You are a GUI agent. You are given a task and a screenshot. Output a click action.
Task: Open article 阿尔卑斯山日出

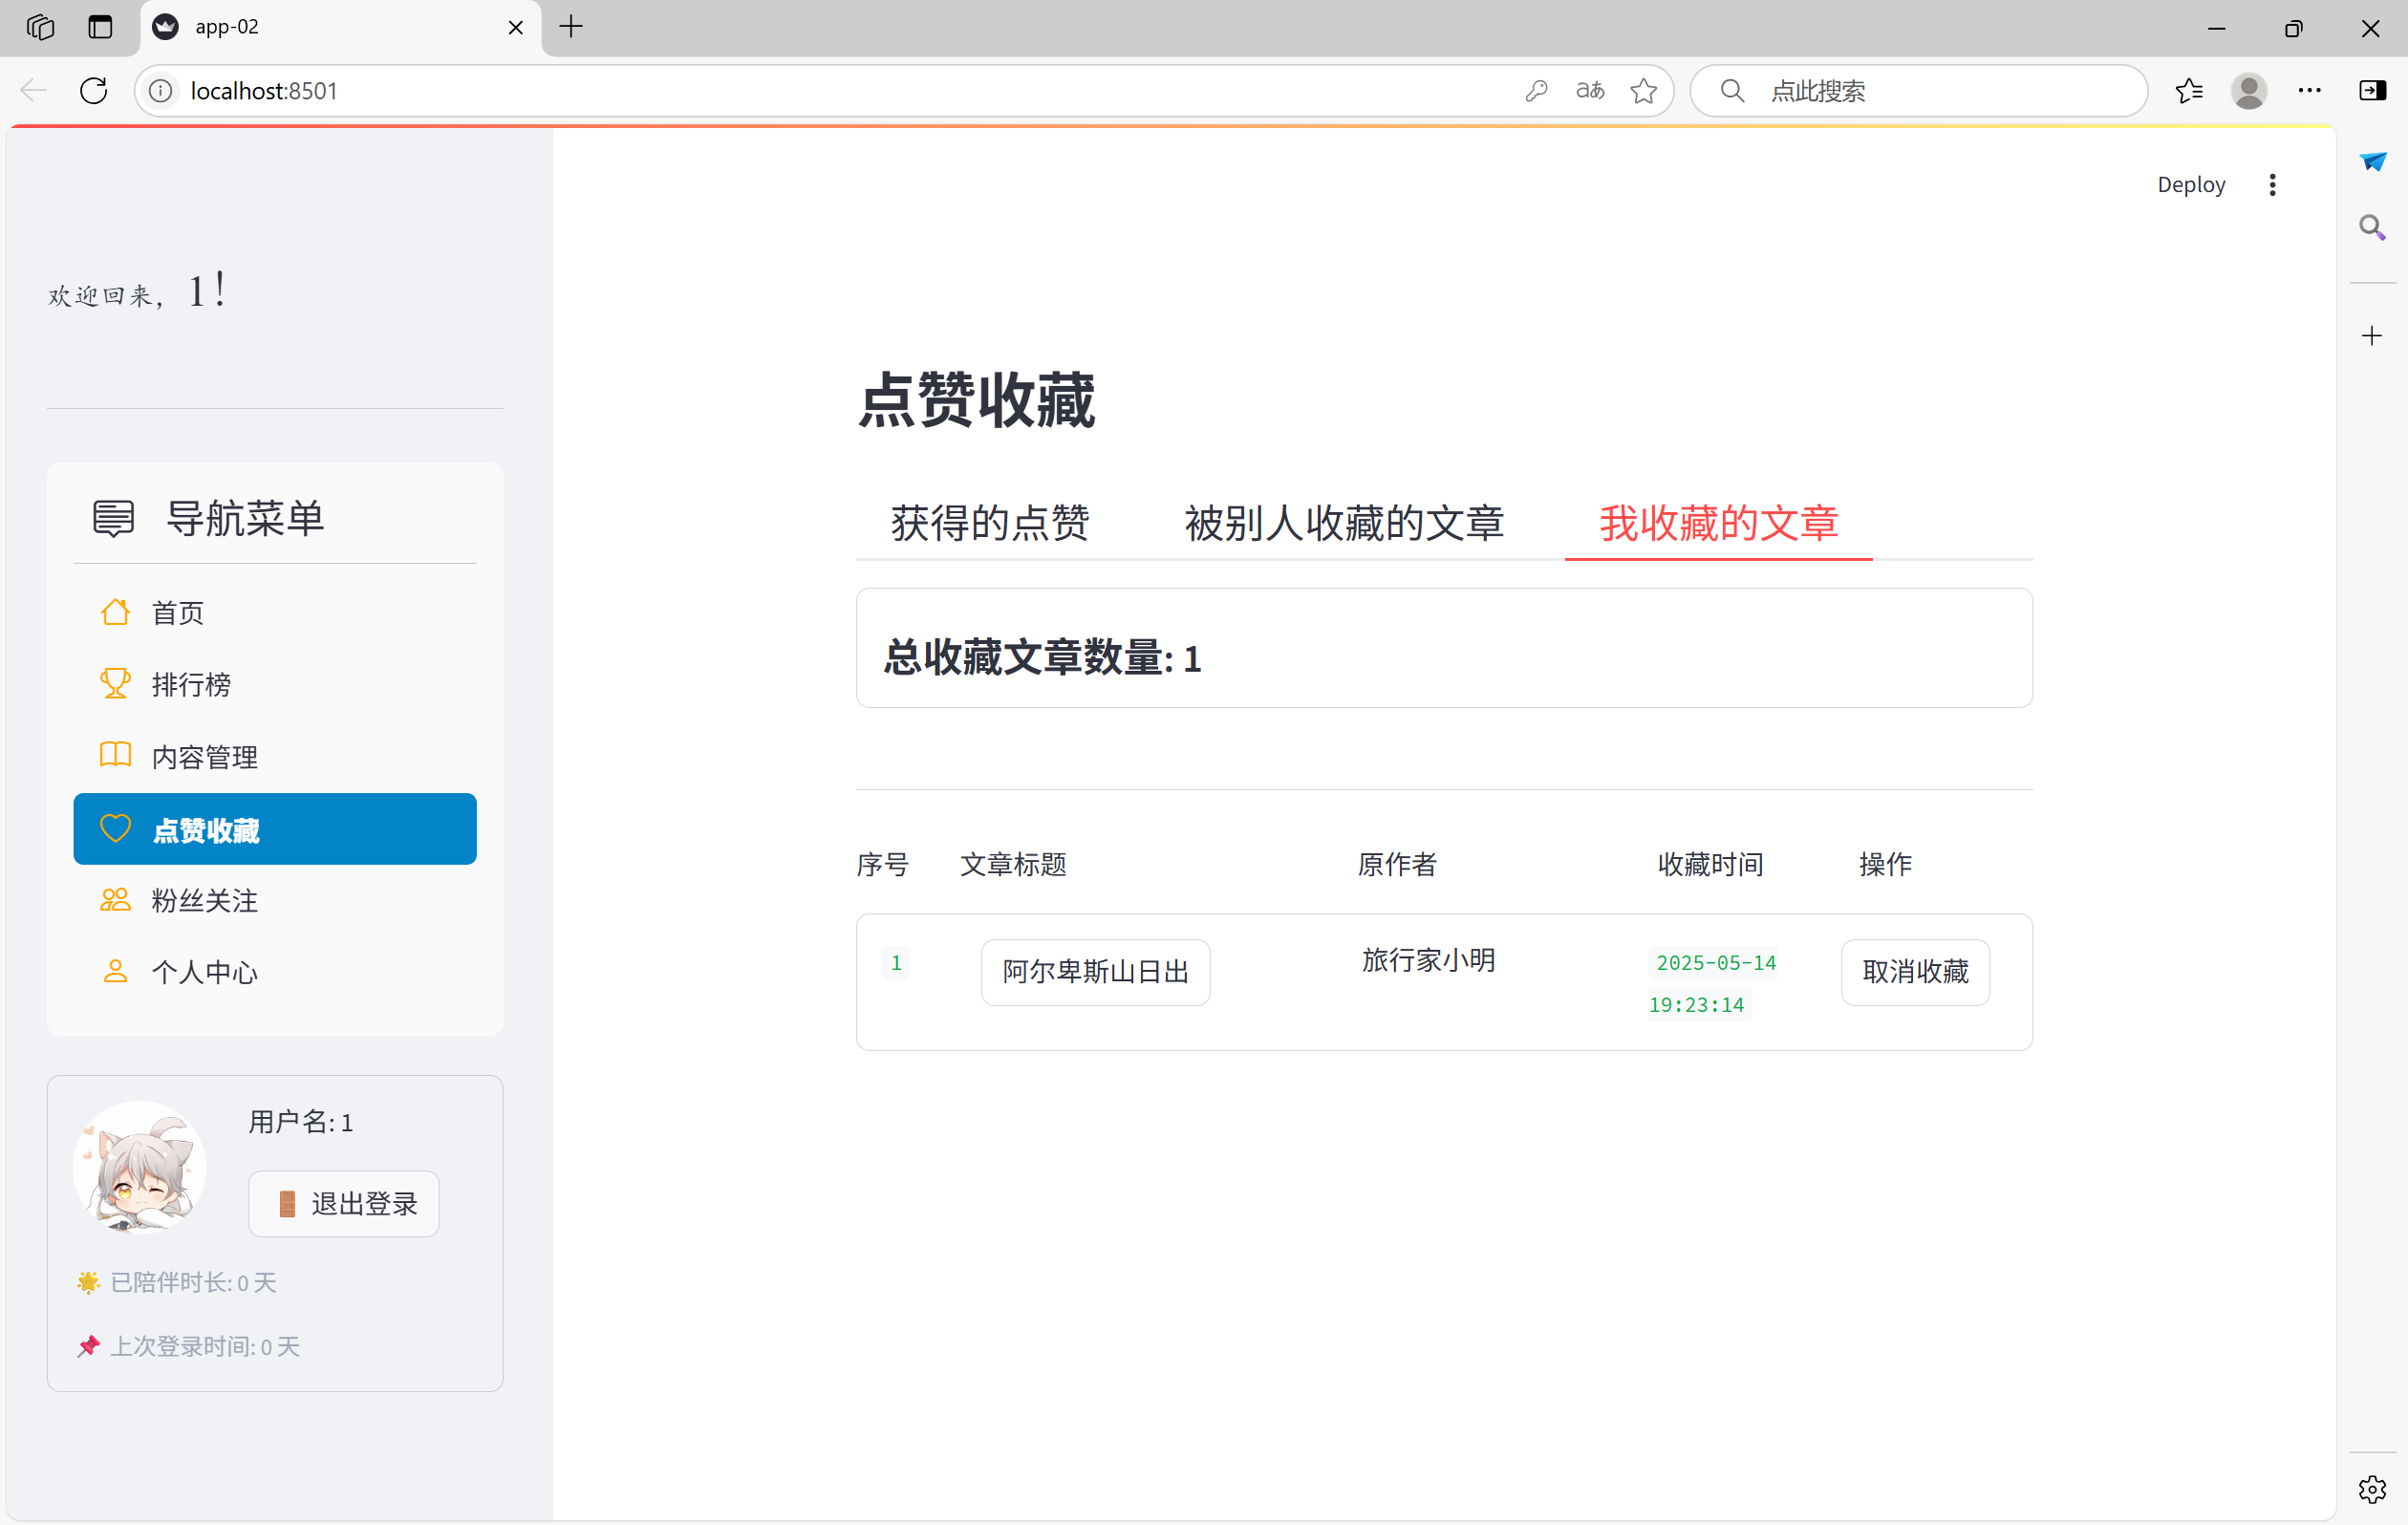tap(1095, 972)
